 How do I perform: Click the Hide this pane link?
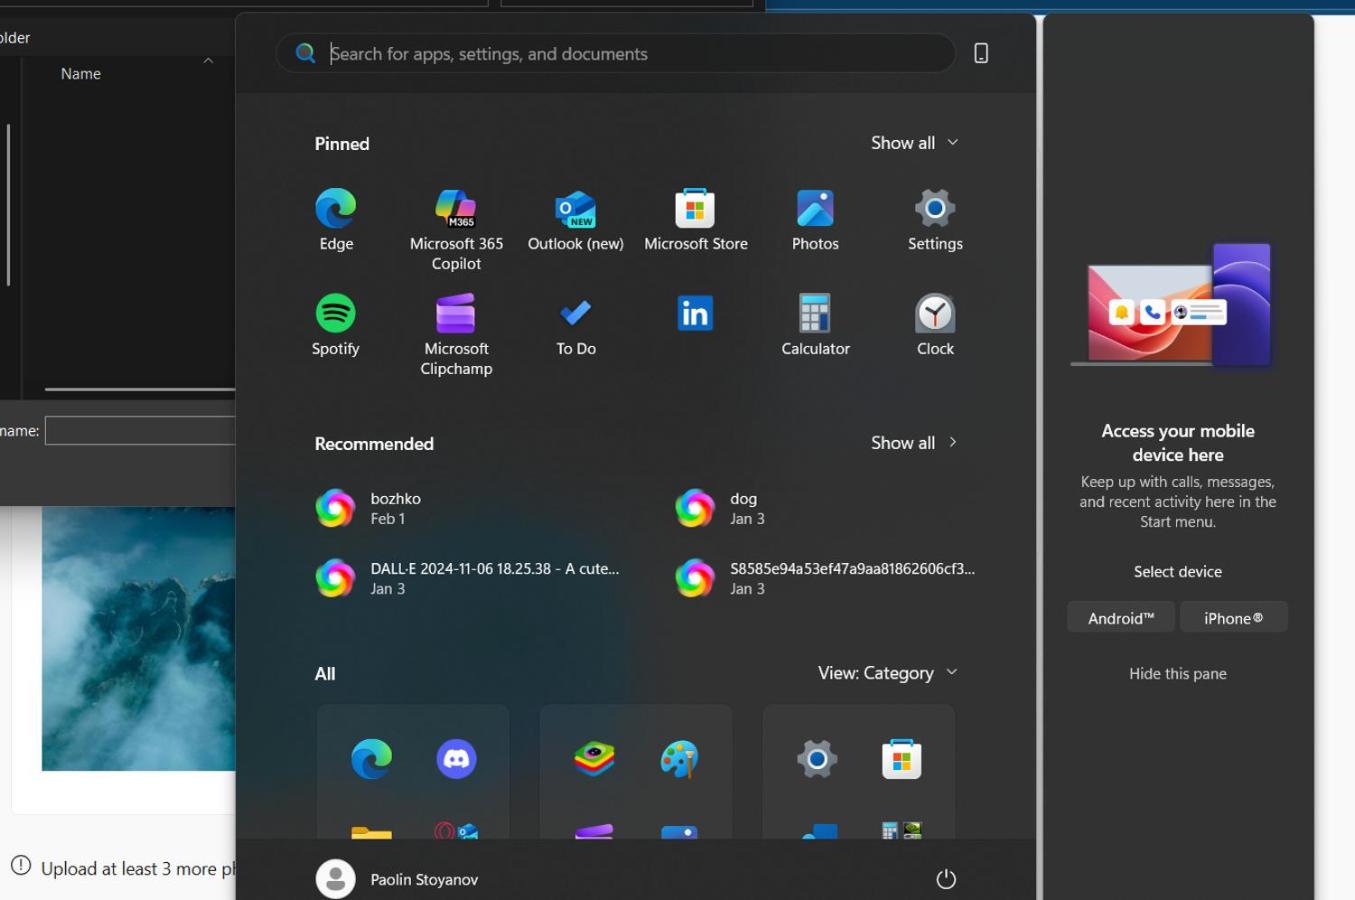[1177, 674]
